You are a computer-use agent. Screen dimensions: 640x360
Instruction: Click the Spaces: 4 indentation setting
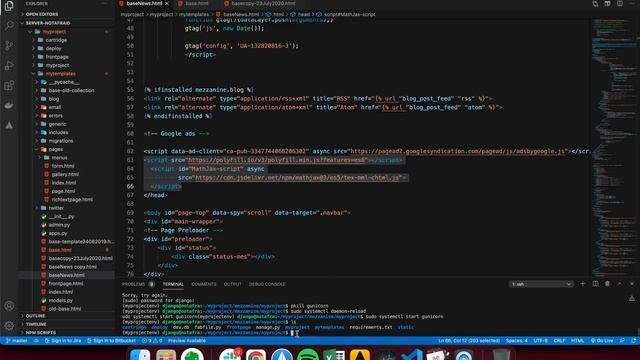[516, 340]
